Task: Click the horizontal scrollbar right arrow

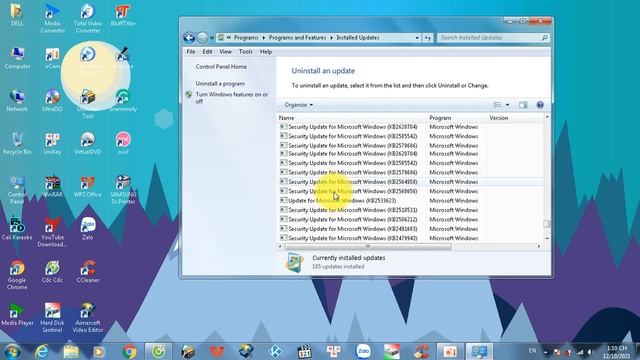Action: tap(539, 247)
